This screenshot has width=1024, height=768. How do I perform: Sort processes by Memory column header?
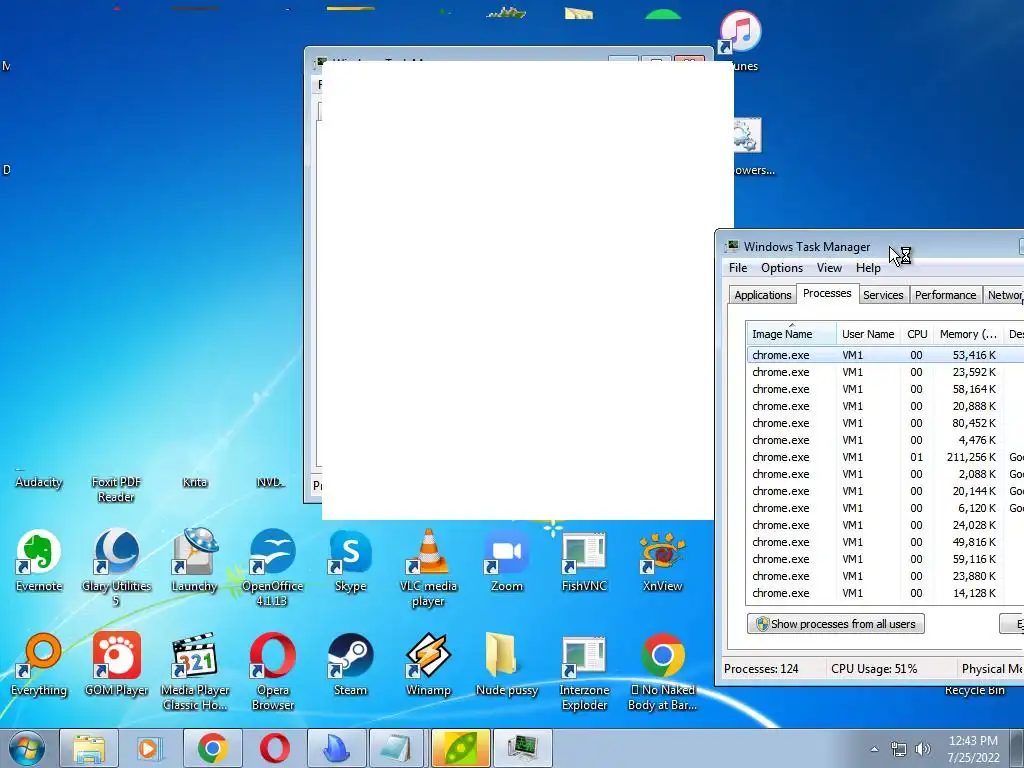click(x=968, y=334)
